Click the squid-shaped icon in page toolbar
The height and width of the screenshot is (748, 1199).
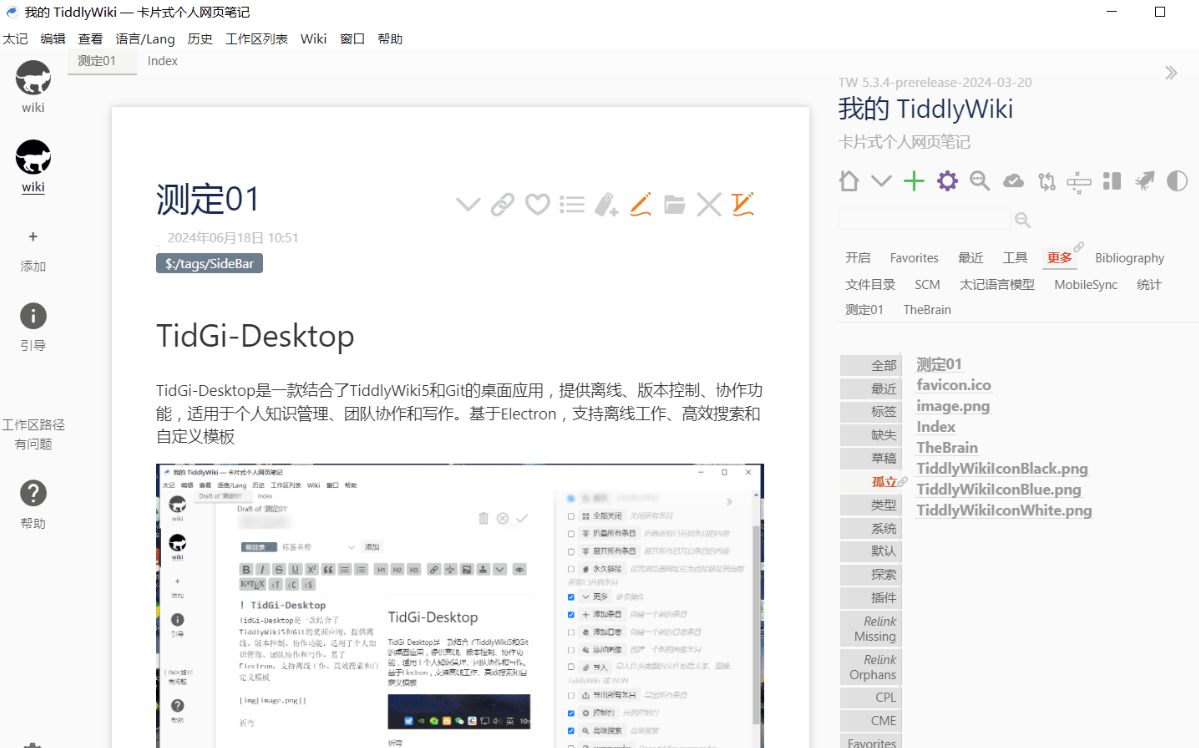point(1145,181)
